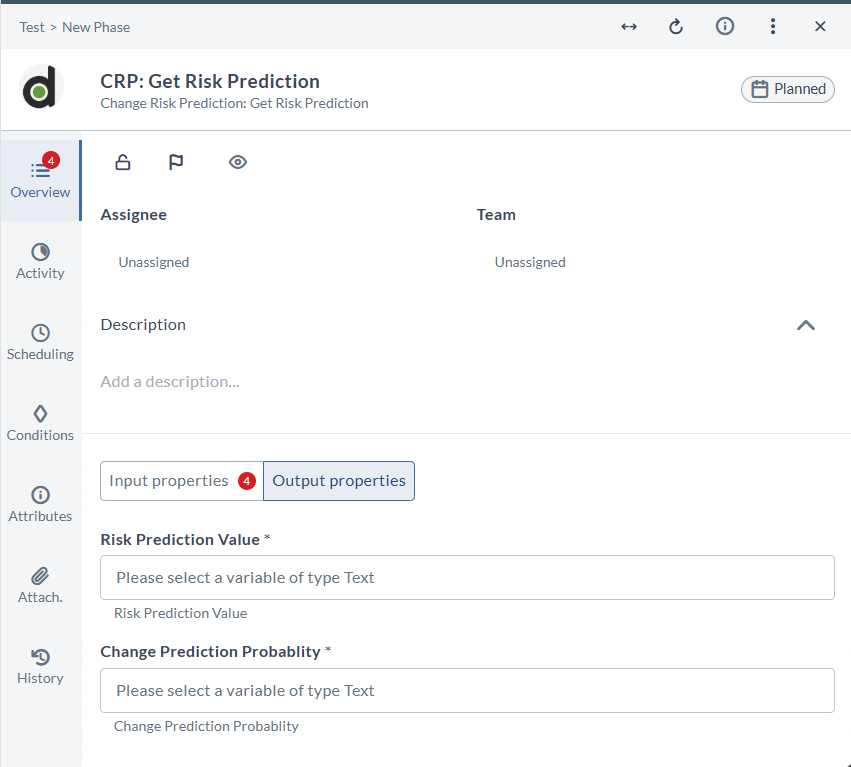The width and height of the screenshot is (851, 767).
Task: Open the info panel icon
Action: coord(725,26)
